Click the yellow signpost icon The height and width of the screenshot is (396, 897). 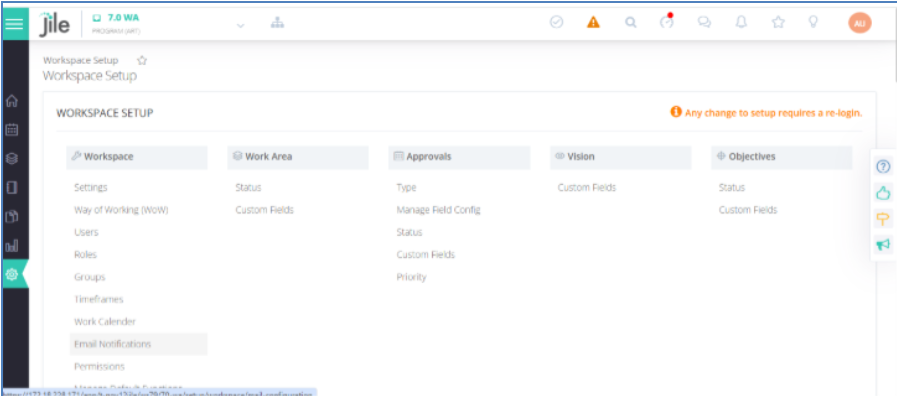click(x=883, y=219)
